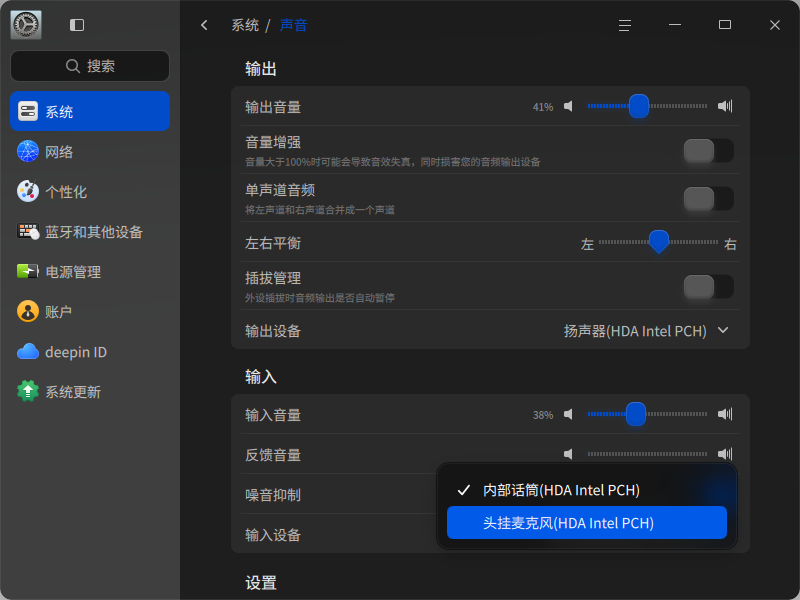
Task: Go to 蓝牙和其他设备 settings
Action: 90,232
